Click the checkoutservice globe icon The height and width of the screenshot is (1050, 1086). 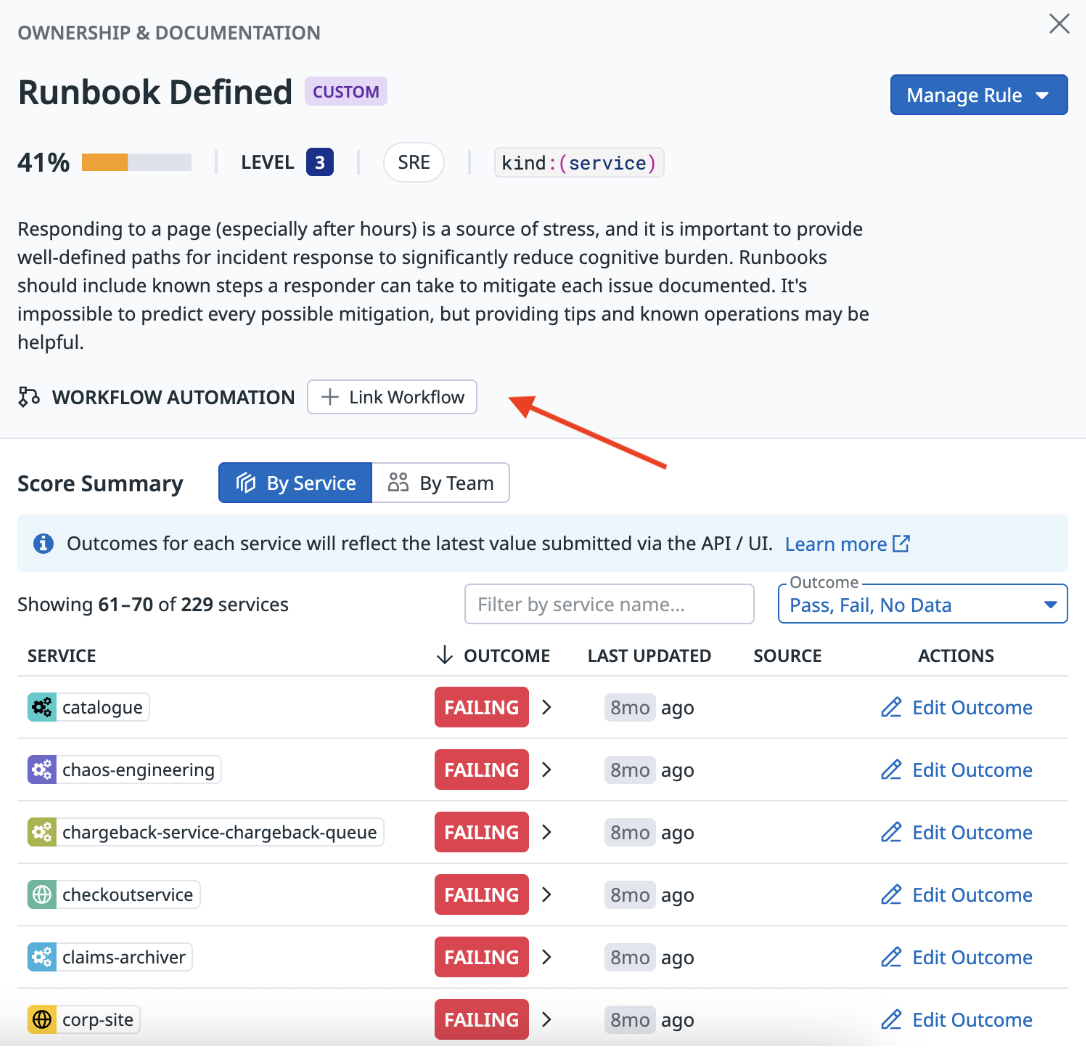coord(41,895)
